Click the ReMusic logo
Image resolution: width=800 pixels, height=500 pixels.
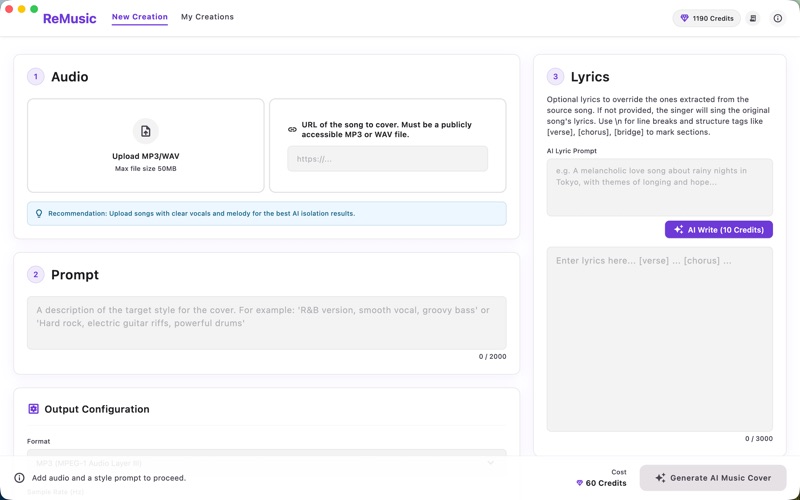(x=69, y=18)
